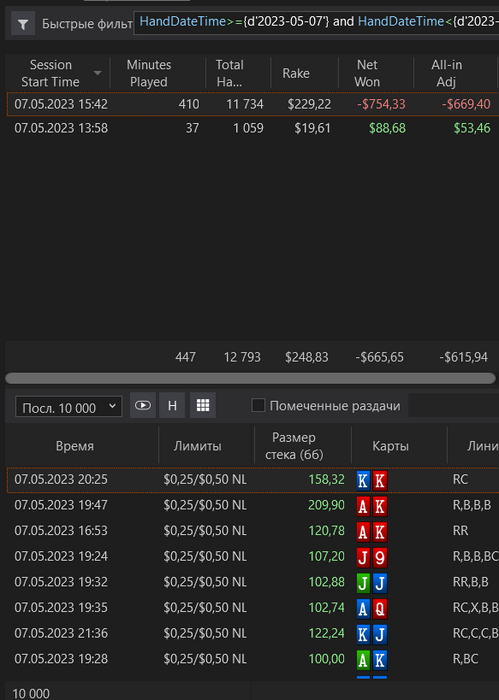499x700 pixels.
Task: Select the 07.05.2023 13:58 session row
Action: (253, 129)
